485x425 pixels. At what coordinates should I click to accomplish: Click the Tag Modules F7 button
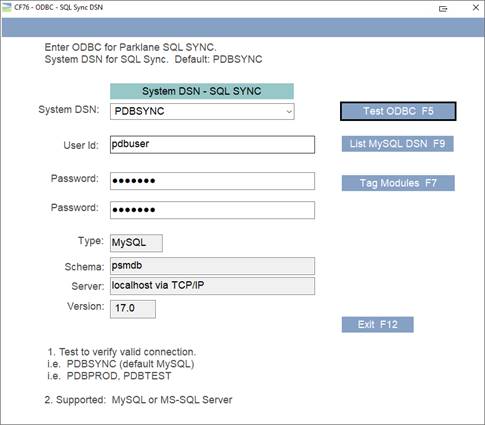tap(398, 183)
